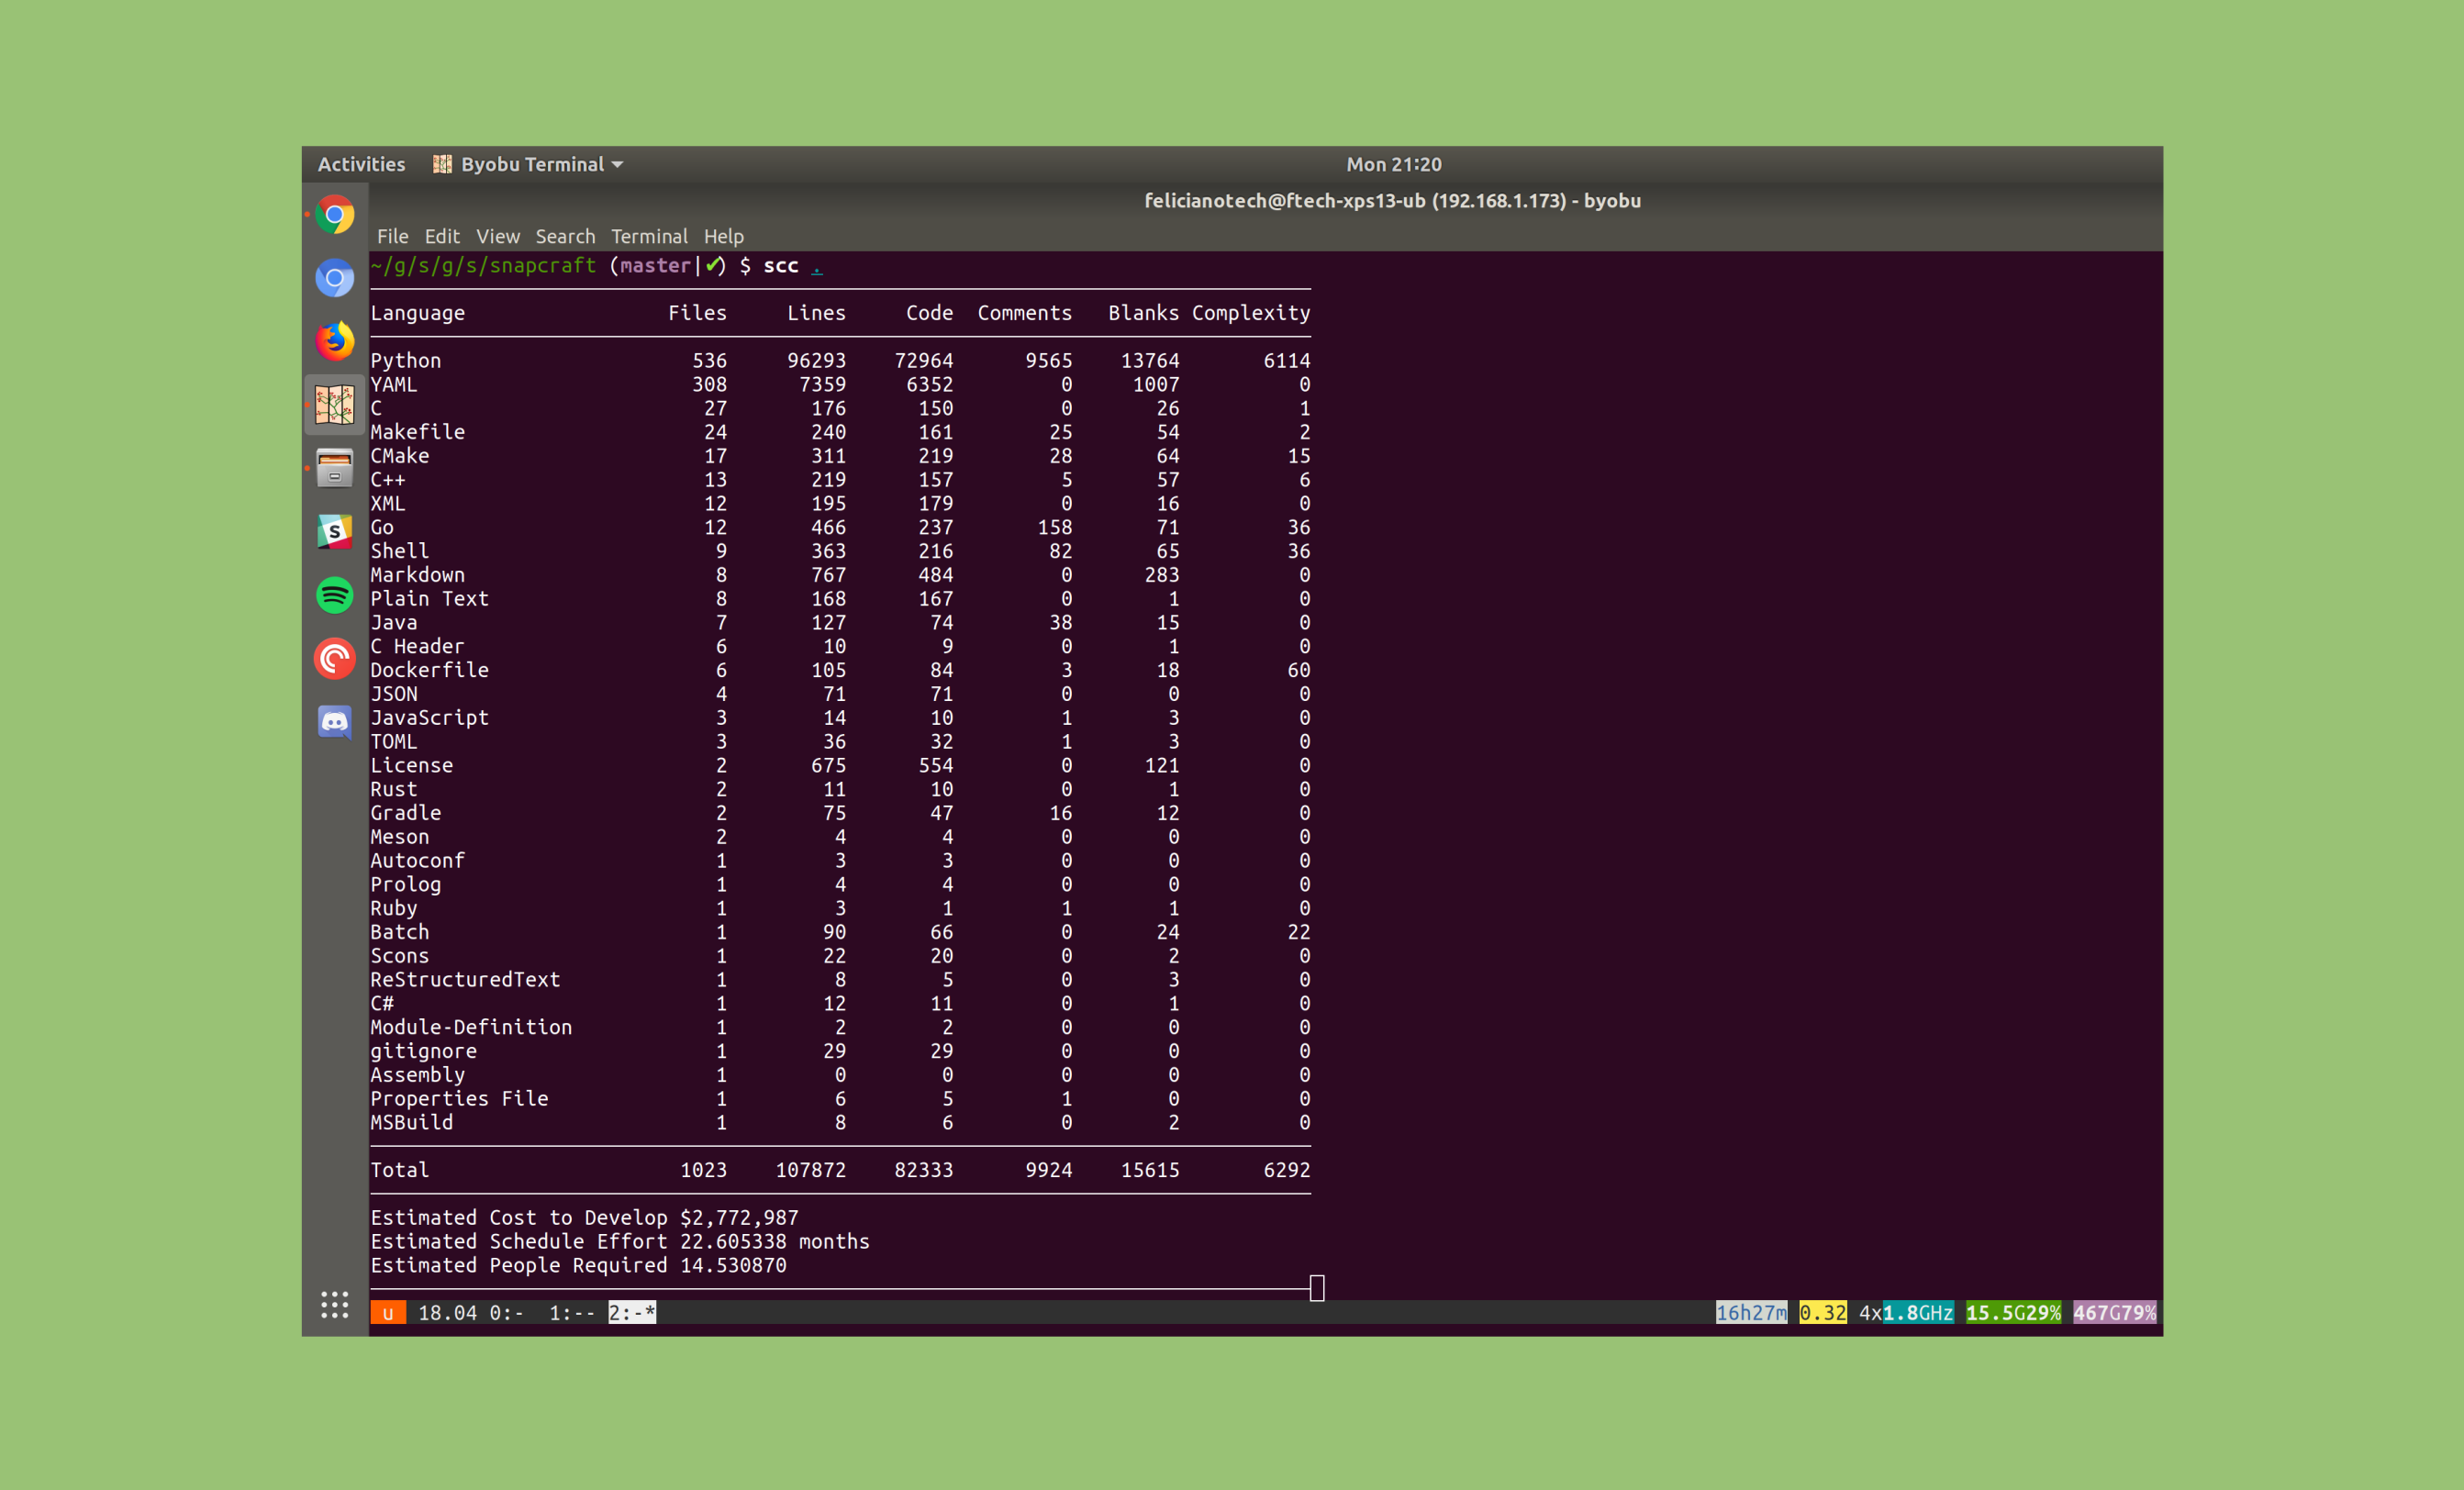Launch Chromium browser in the dock
Viewport: 2464px width, 1490px height.
(x=335, y=278)
